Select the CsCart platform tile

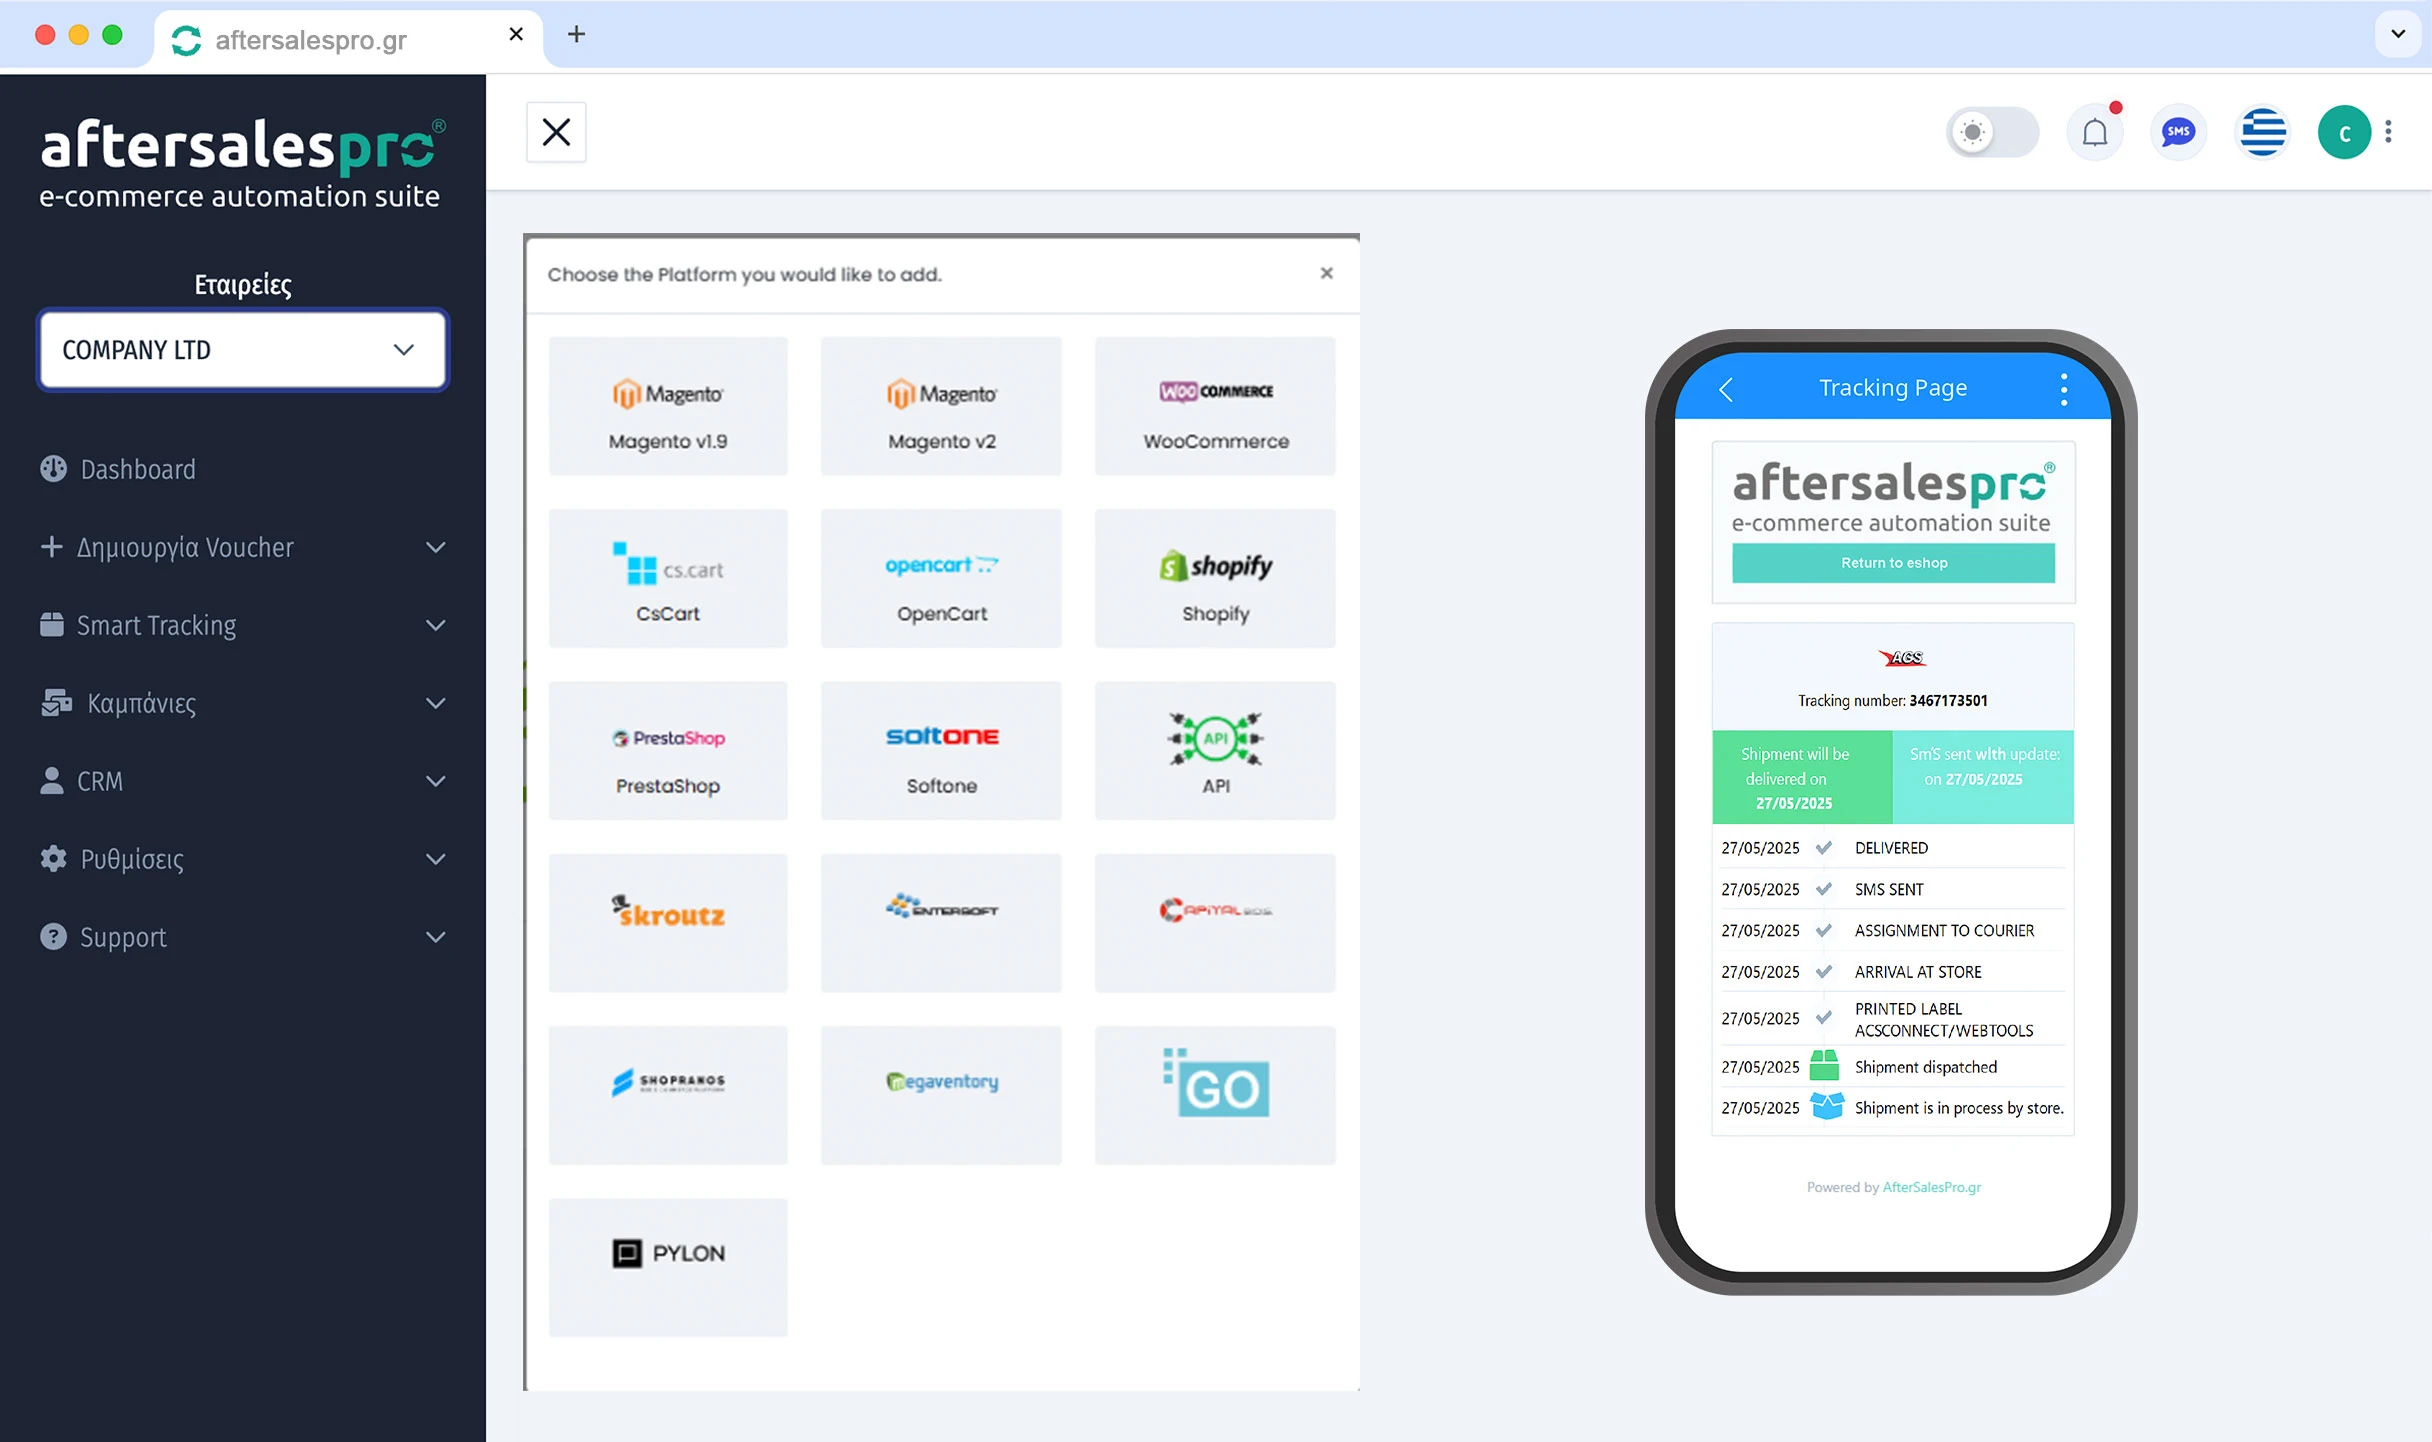[x=668, y=578]
